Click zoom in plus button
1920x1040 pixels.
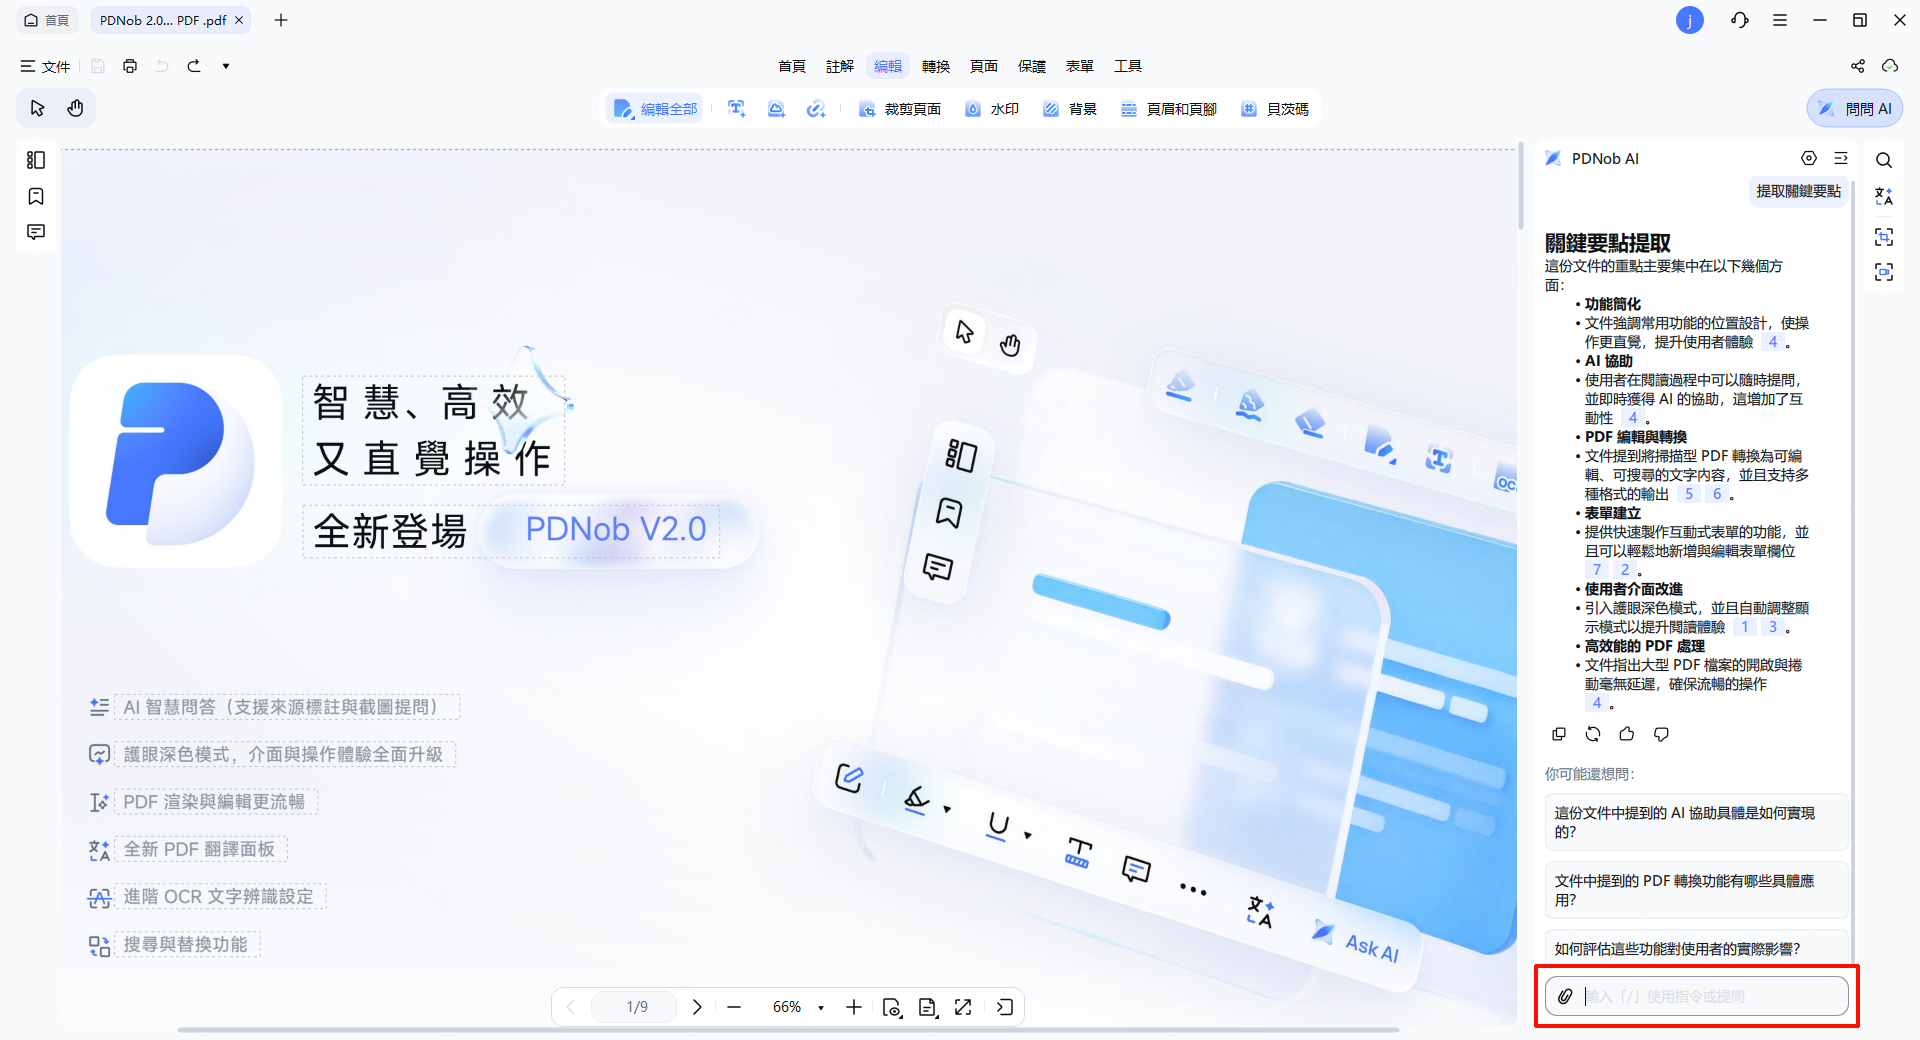[853, 1007]
